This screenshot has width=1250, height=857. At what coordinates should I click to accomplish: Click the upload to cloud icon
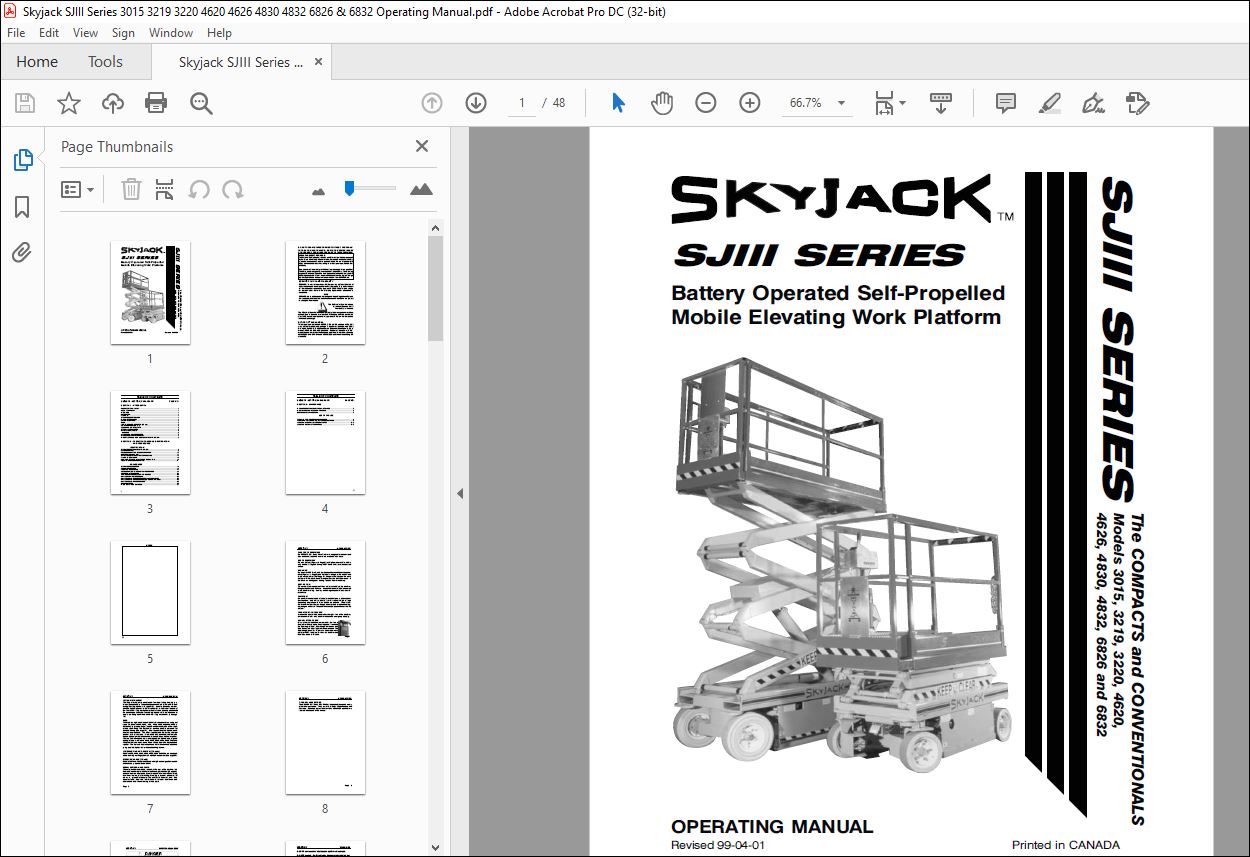(113, 102)
